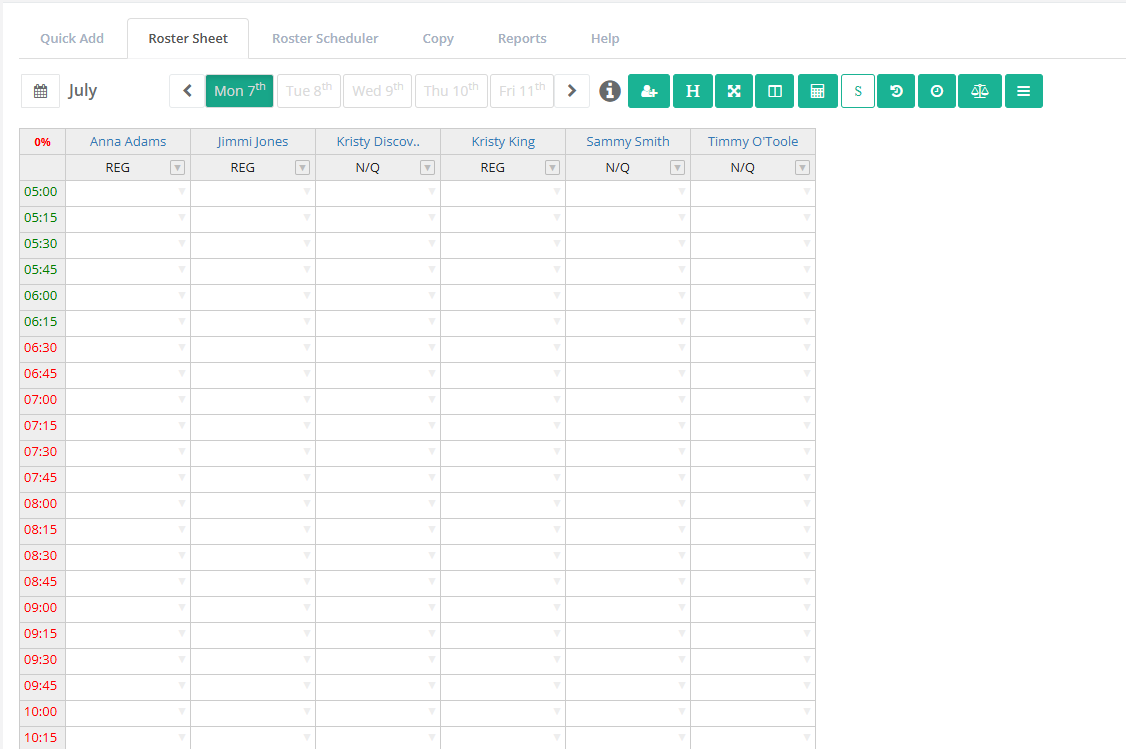Open Kristy King staff link
1126x749 pixels.
(x=503, y=141)
